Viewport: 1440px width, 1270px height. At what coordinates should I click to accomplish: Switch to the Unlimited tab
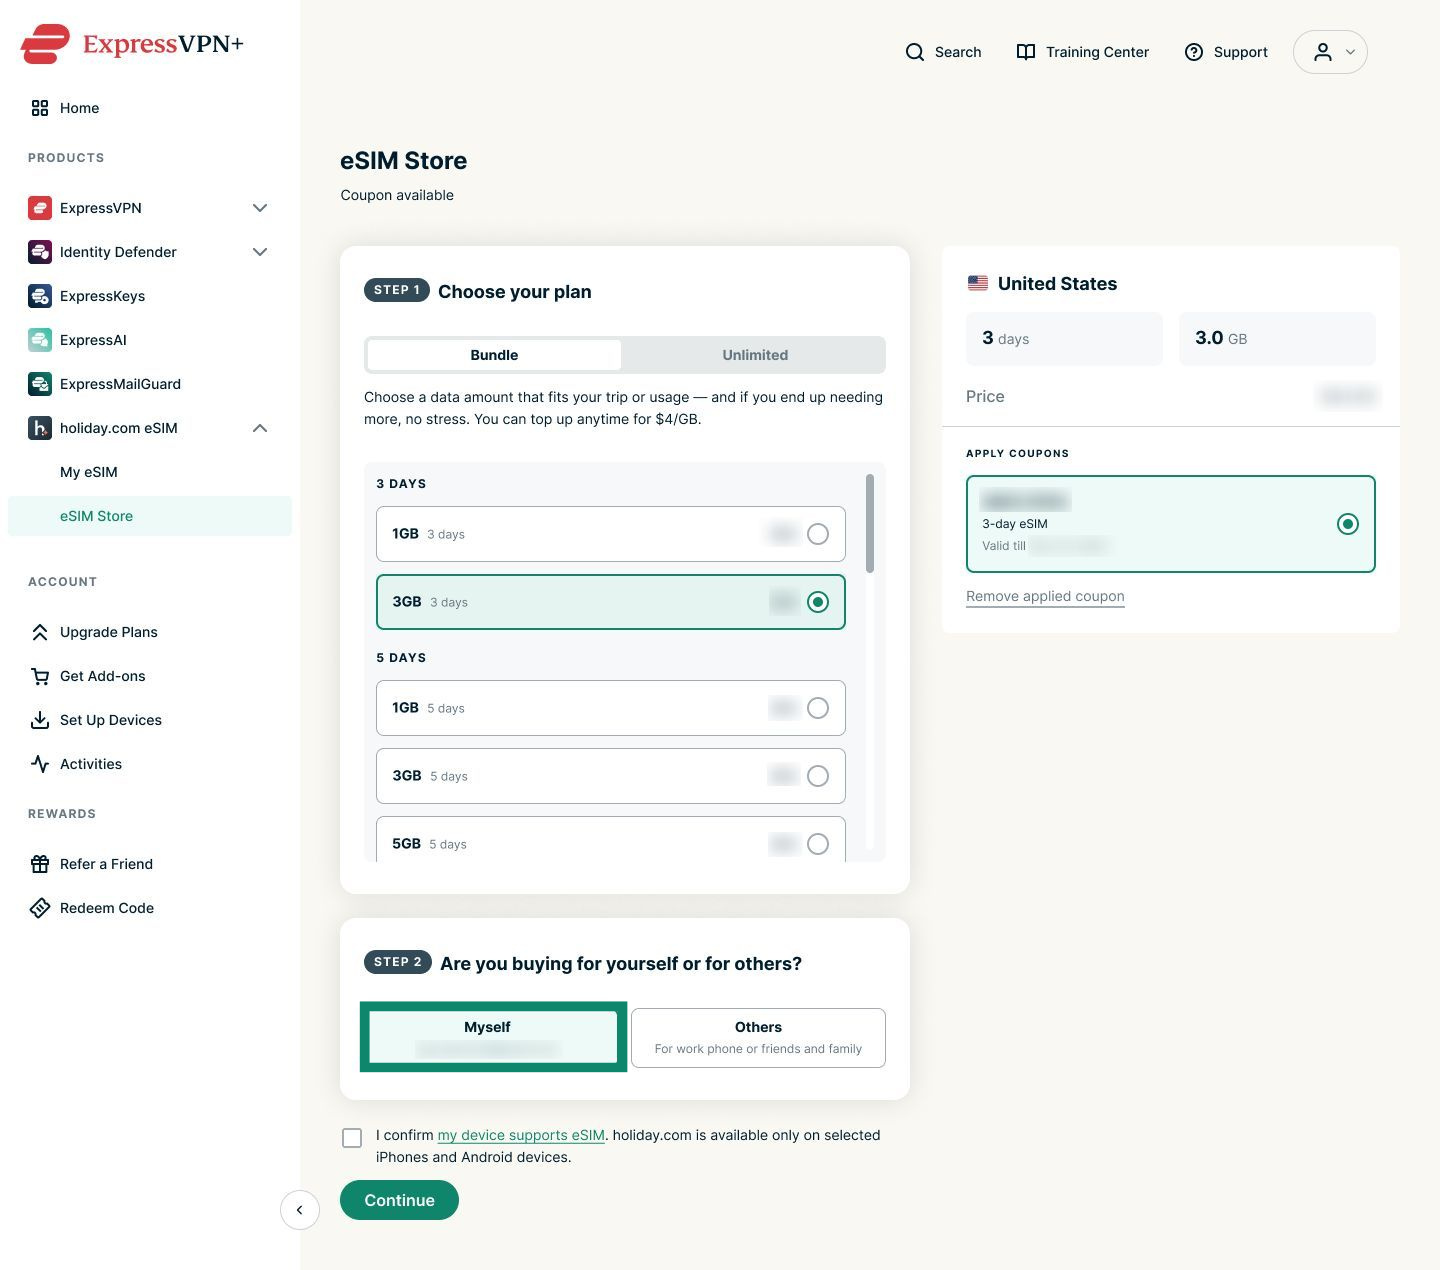tap(755, 355)
